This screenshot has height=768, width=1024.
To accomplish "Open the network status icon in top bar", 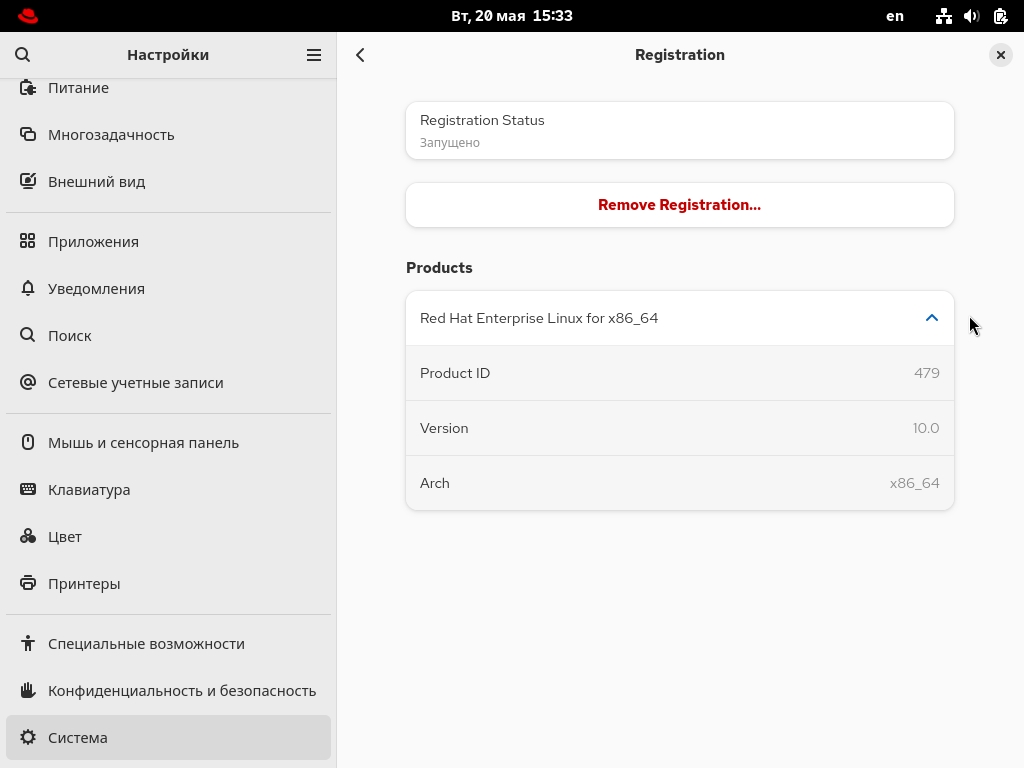I will (x=943, y=16).
